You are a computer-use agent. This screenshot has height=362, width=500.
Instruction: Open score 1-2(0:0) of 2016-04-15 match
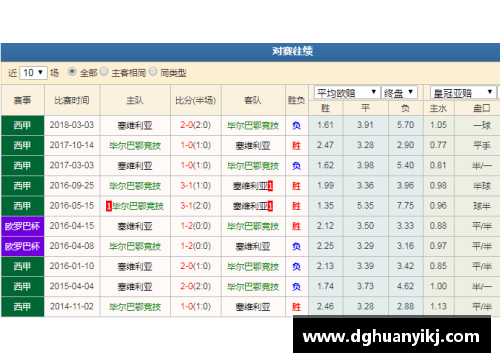coord(196,226)
